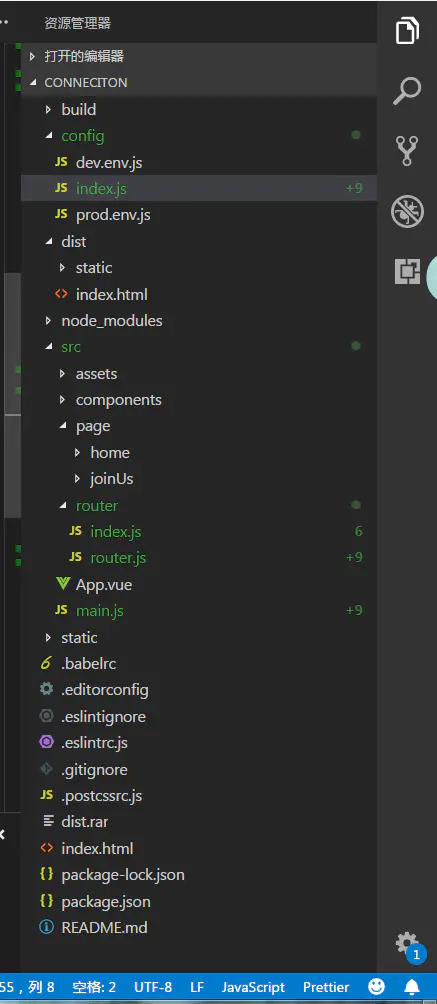Screen dimensions: 437x1004
Task: Click the smiley feedback icon in status bar
Action: pyautogui.click(x=377, y=987)
